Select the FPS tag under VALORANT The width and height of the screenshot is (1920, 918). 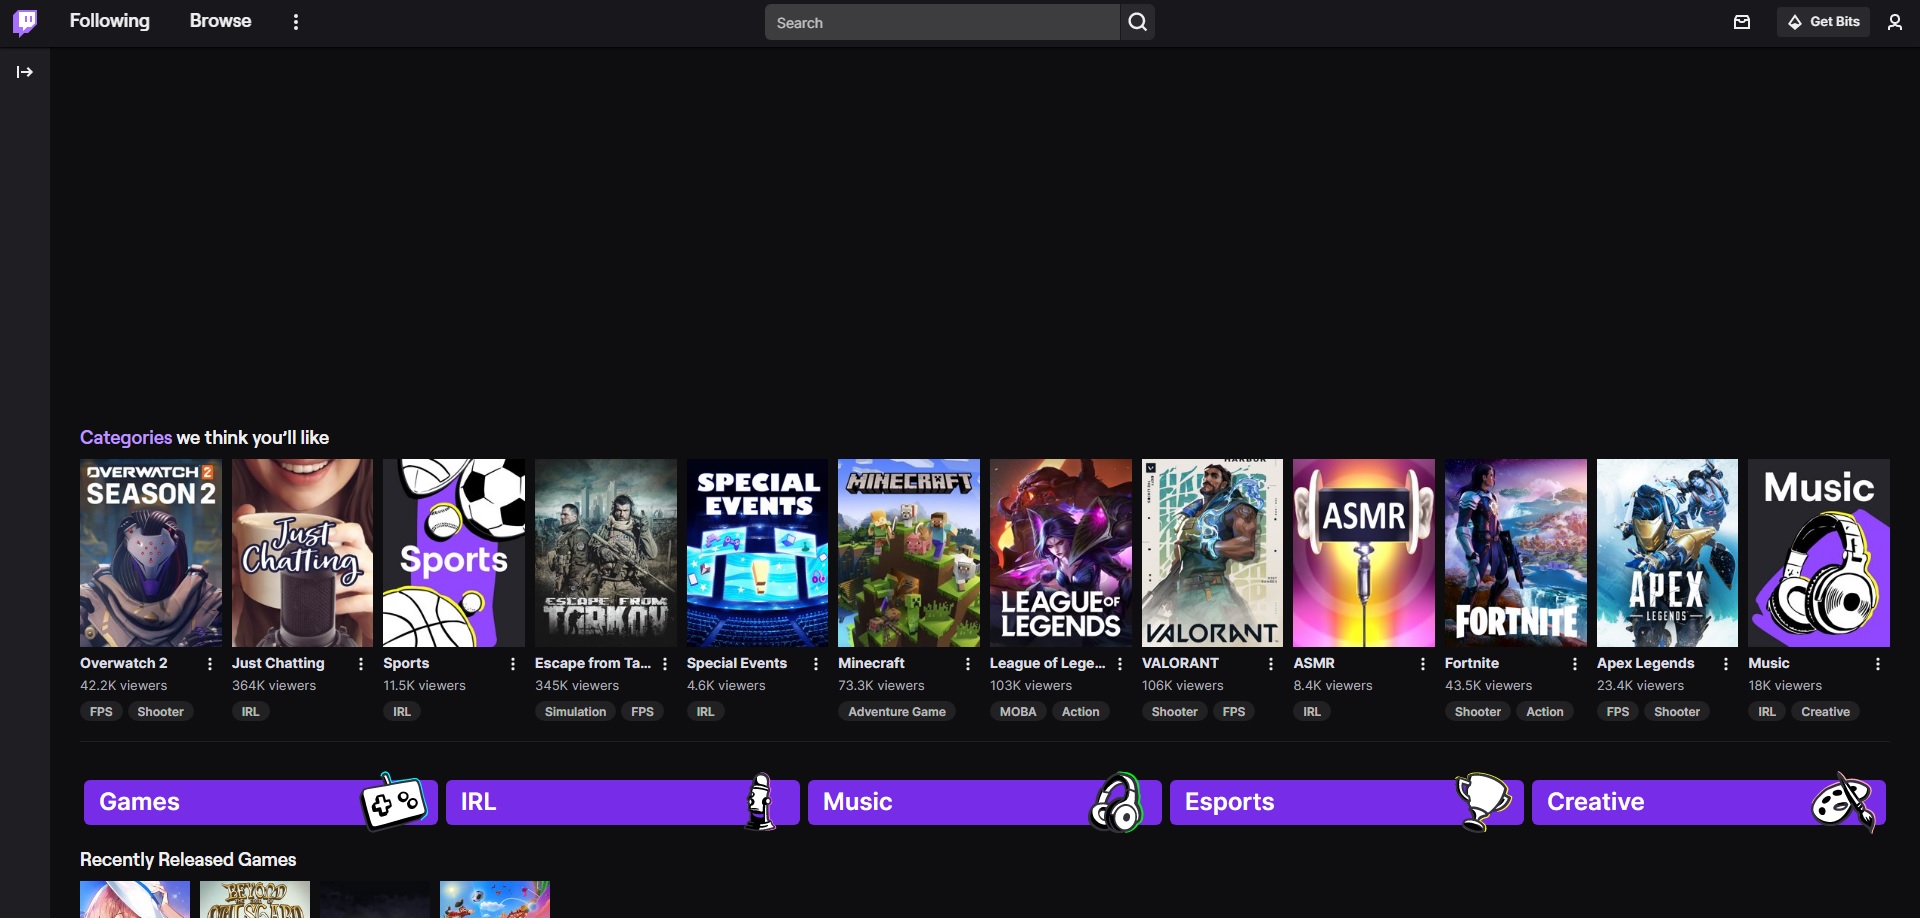coord(1234,712)
